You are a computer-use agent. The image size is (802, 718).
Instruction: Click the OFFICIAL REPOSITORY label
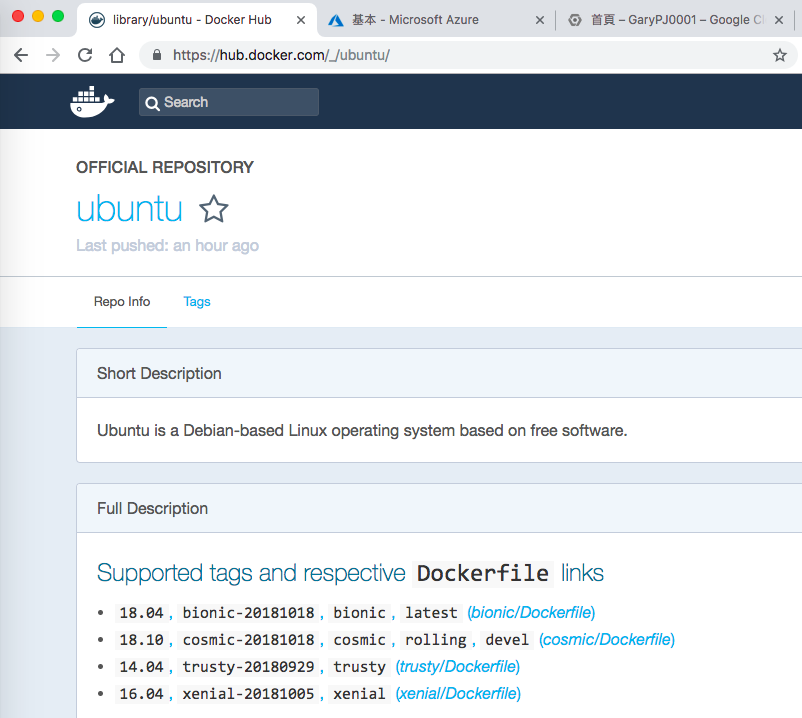pos(165,167)
